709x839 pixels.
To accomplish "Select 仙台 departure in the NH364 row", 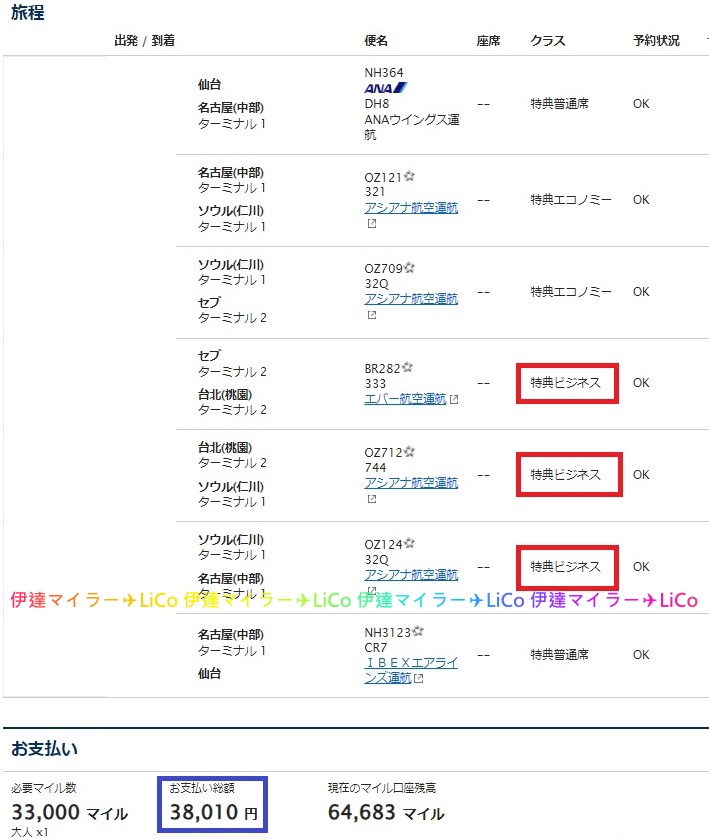I will 209,85.
